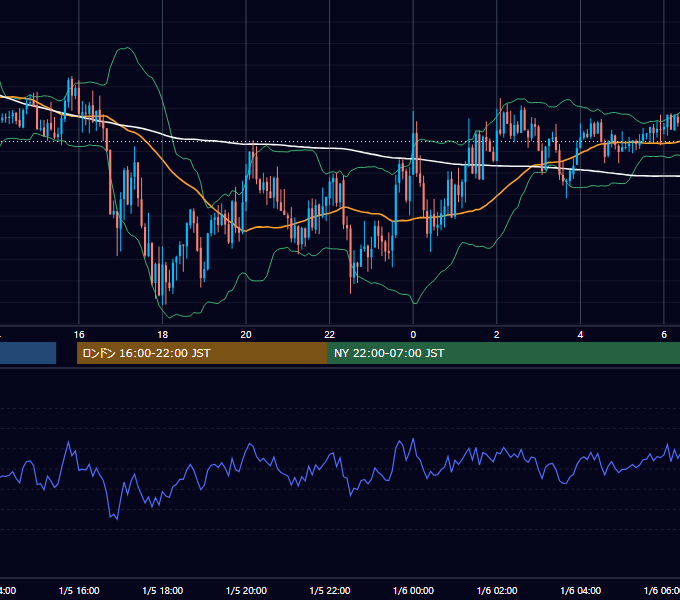This screenshot has width=680, height=600.
Task: Click the 1/6 02:00 date label
Action: [497, 590]
